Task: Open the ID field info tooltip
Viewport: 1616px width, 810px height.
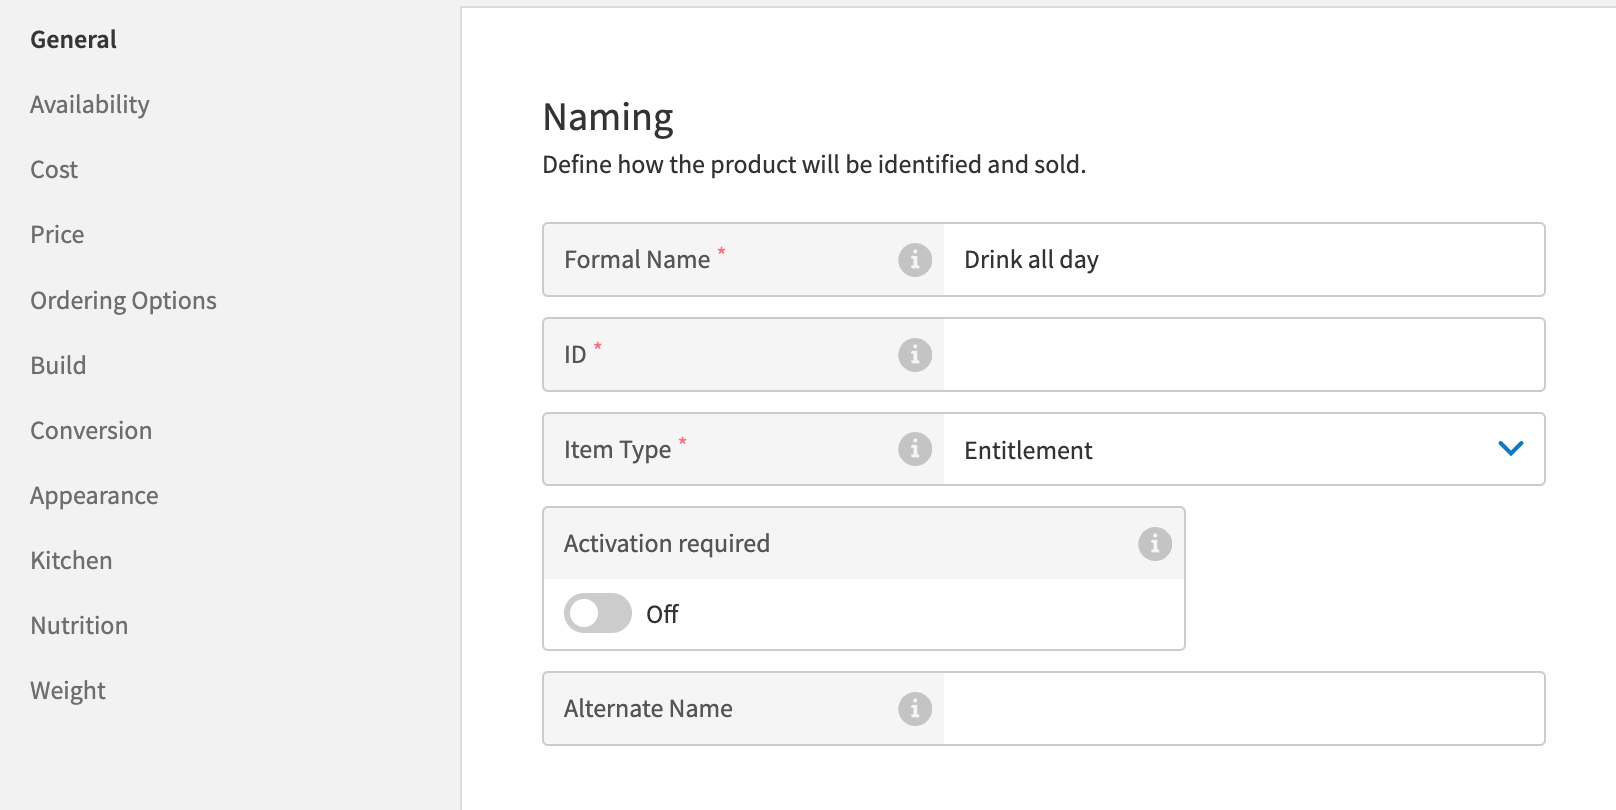Action: click(914, 354)
